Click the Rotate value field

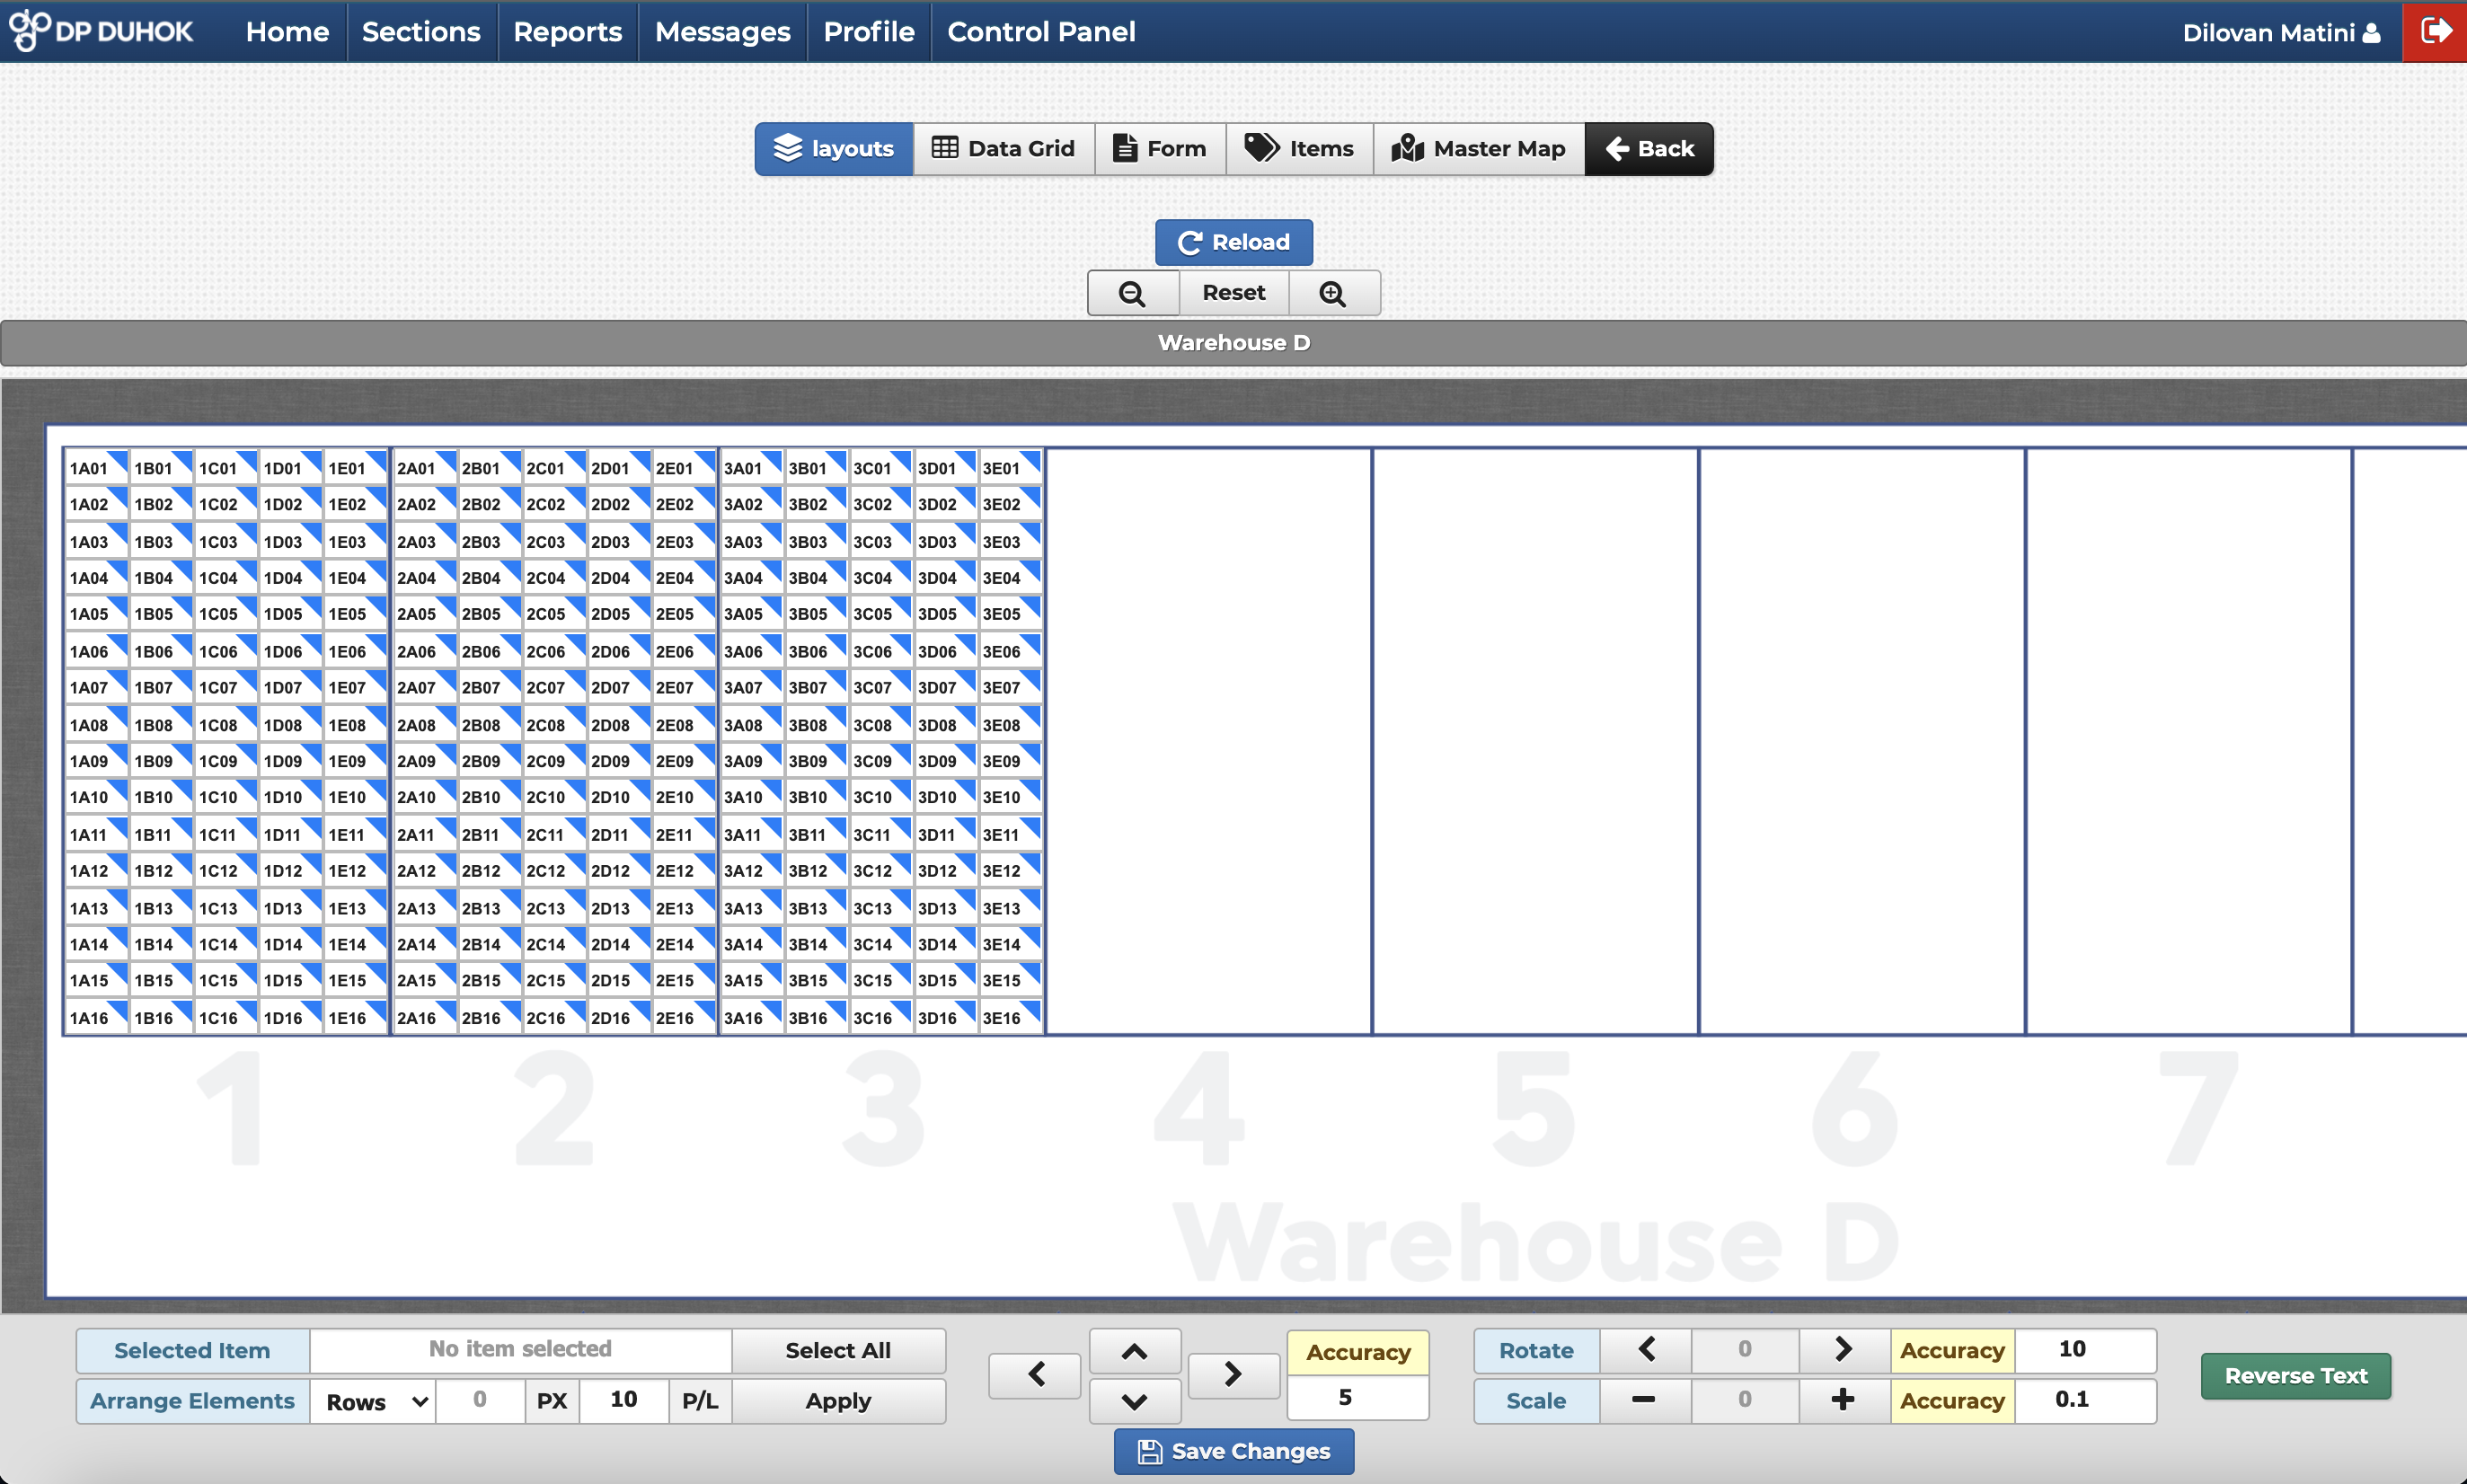coord(1745,1350)
